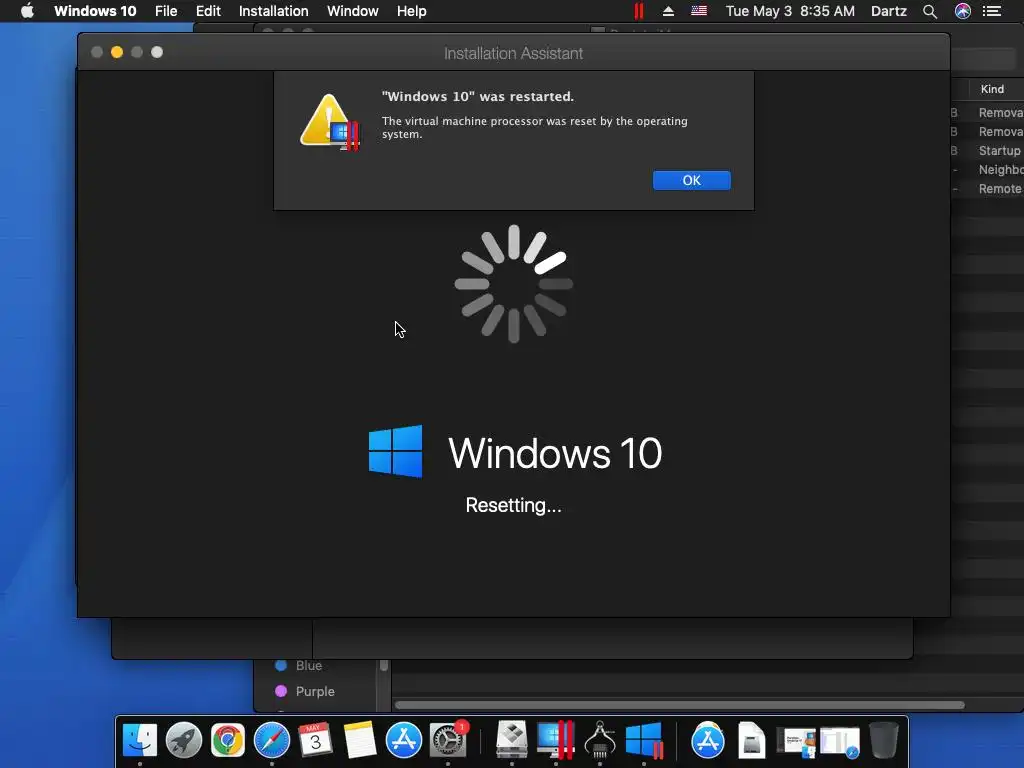The height and width of the screenshot is (768, 1024).
Task: Minimize the Installation Assistant window
Action: coord(117,52)
